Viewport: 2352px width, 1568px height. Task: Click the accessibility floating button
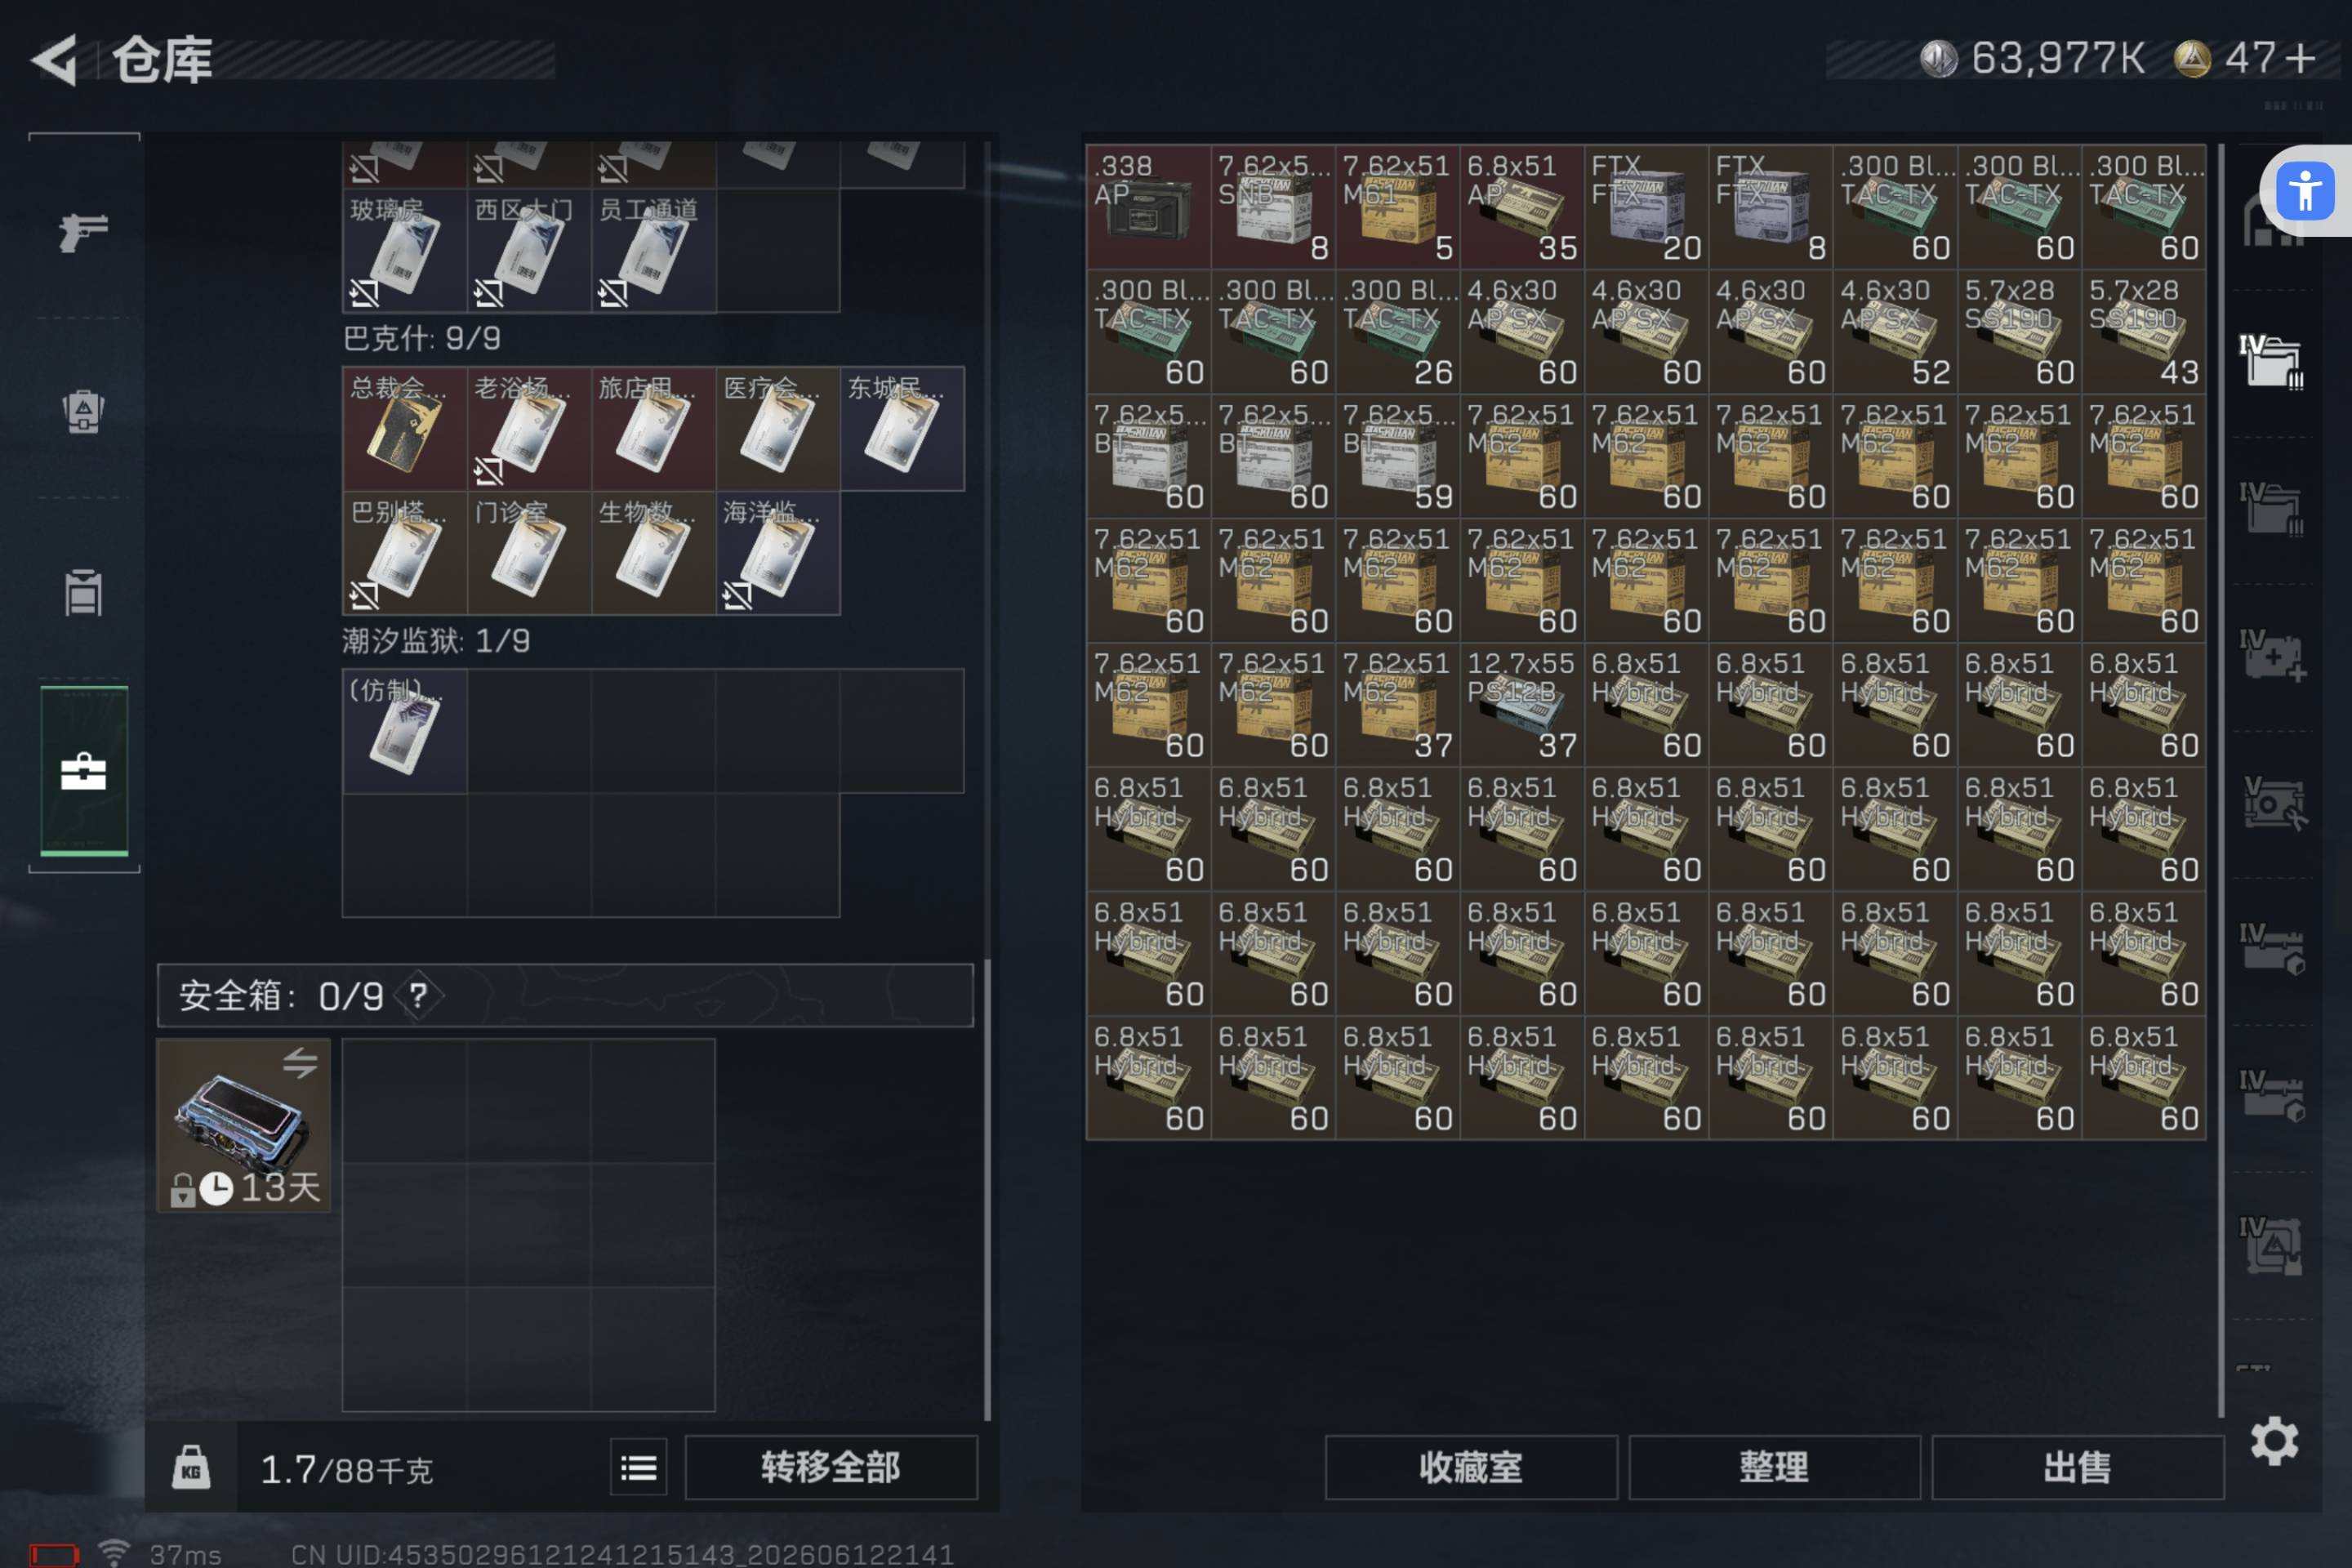[2305, 190]
